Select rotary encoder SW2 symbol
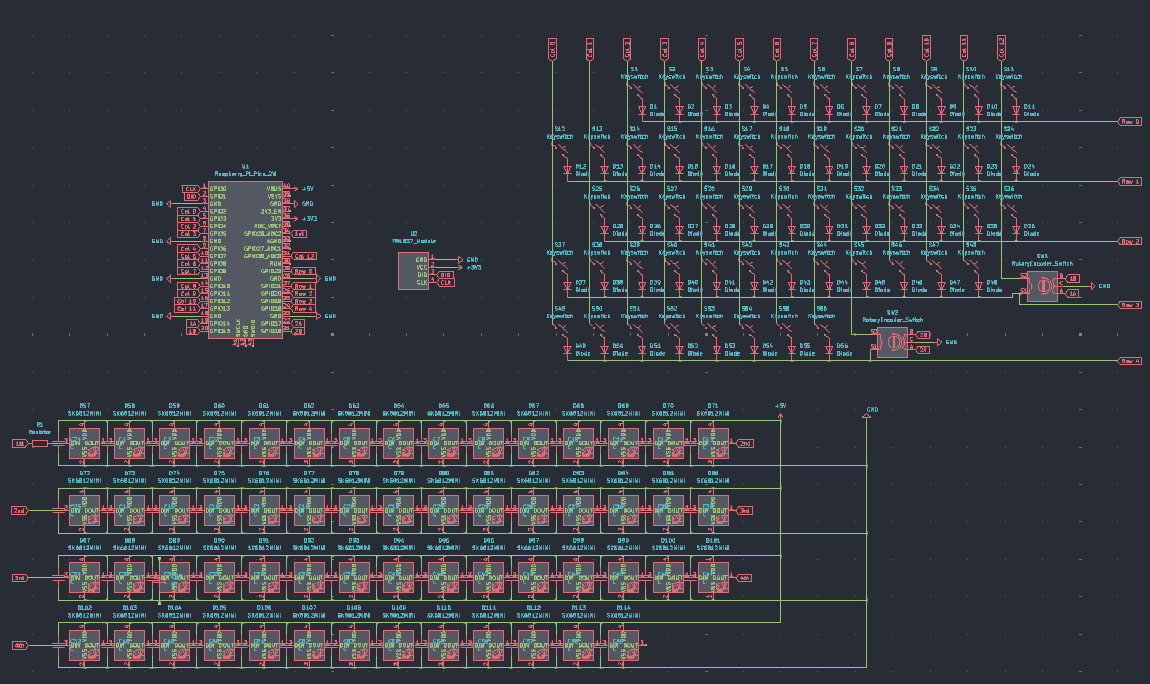 point(892,342)
